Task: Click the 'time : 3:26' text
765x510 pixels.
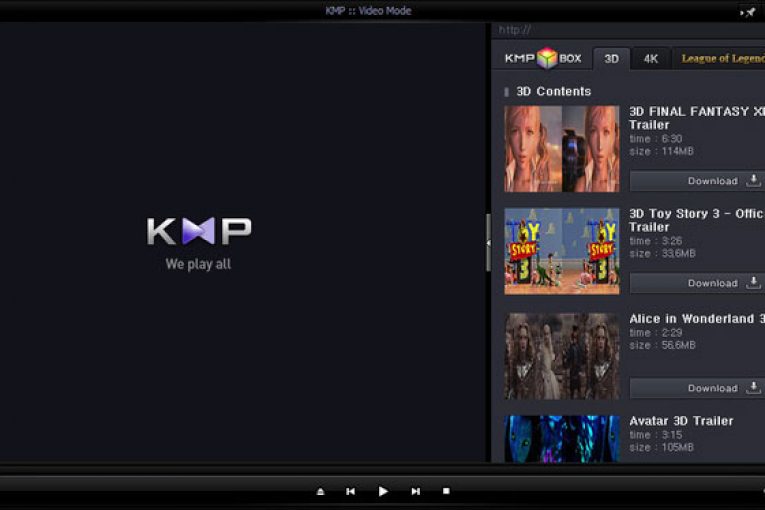Action: (656, 241)
